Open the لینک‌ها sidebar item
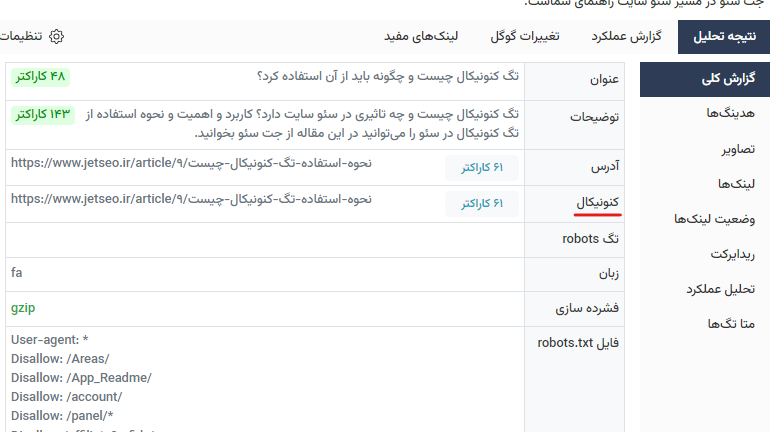Viewport: 770px width, 432px height. (x=736, y=184)
